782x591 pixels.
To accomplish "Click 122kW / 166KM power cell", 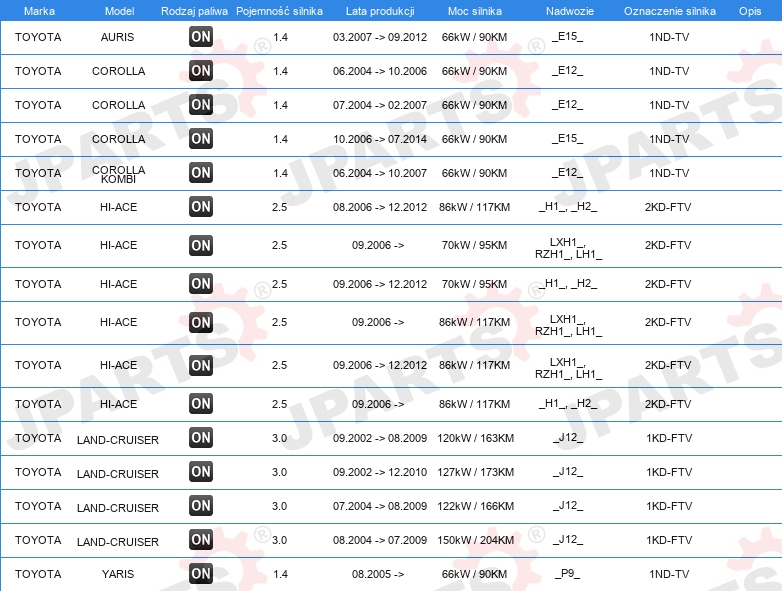I will 475,506.
